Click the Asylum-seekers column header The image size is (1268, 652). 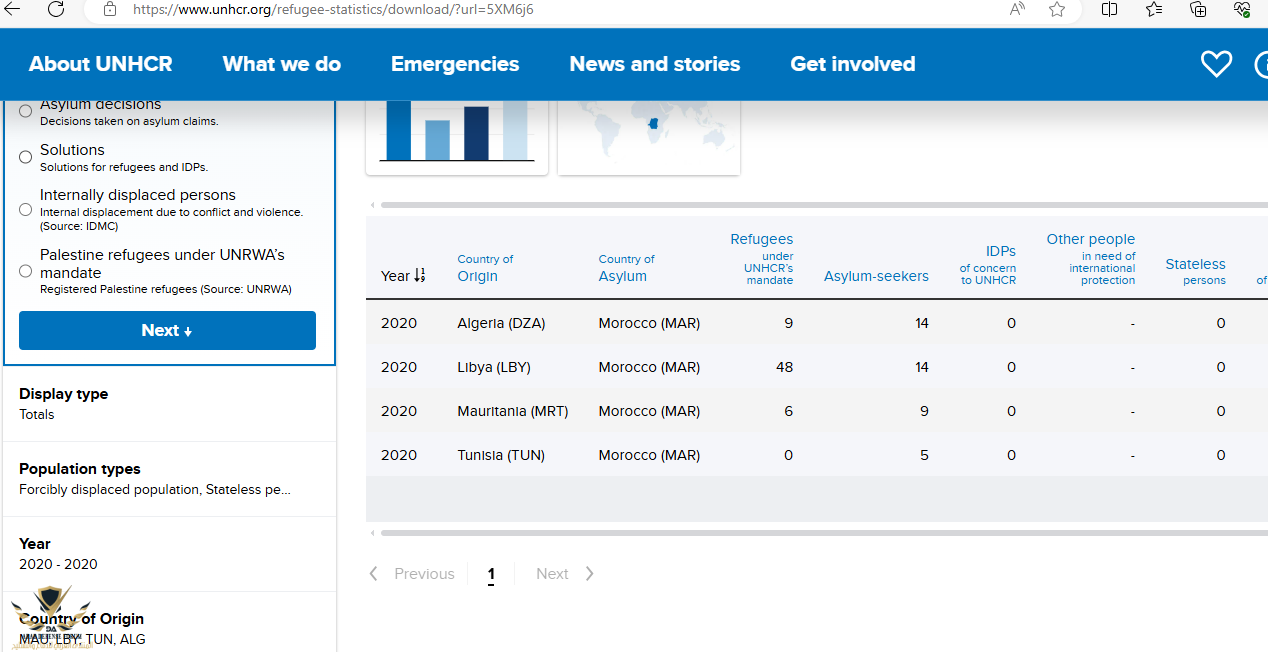[876, 276]
